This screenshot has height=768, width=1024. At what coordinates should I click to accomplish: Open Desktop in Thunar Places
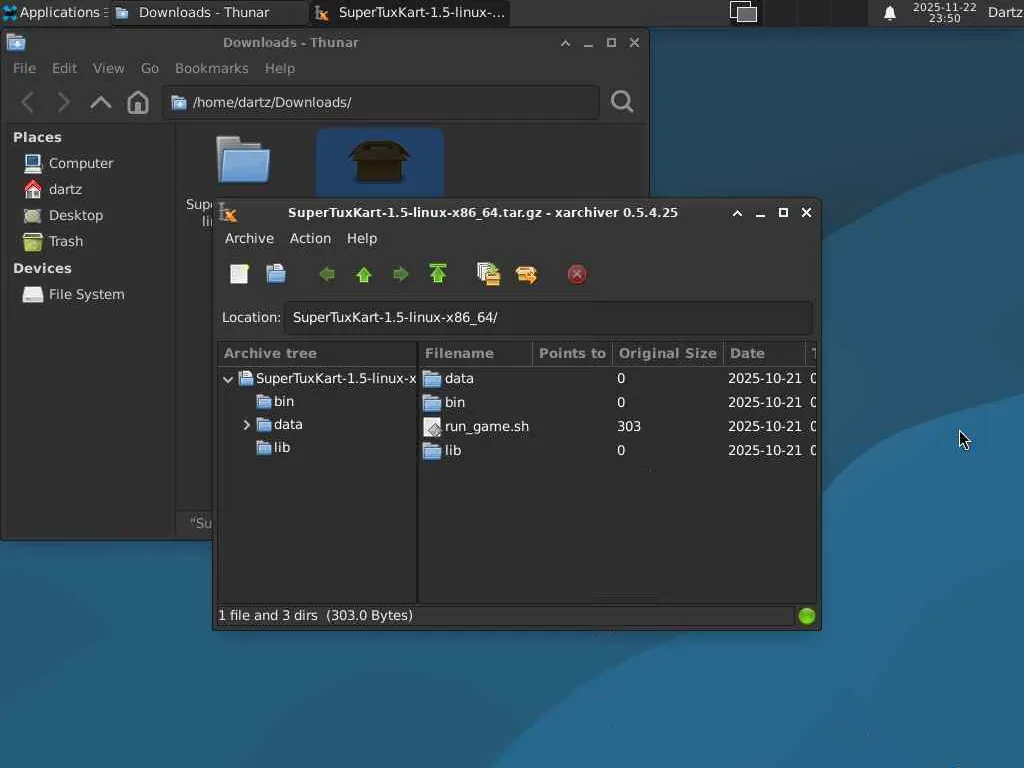pos(63,216)
